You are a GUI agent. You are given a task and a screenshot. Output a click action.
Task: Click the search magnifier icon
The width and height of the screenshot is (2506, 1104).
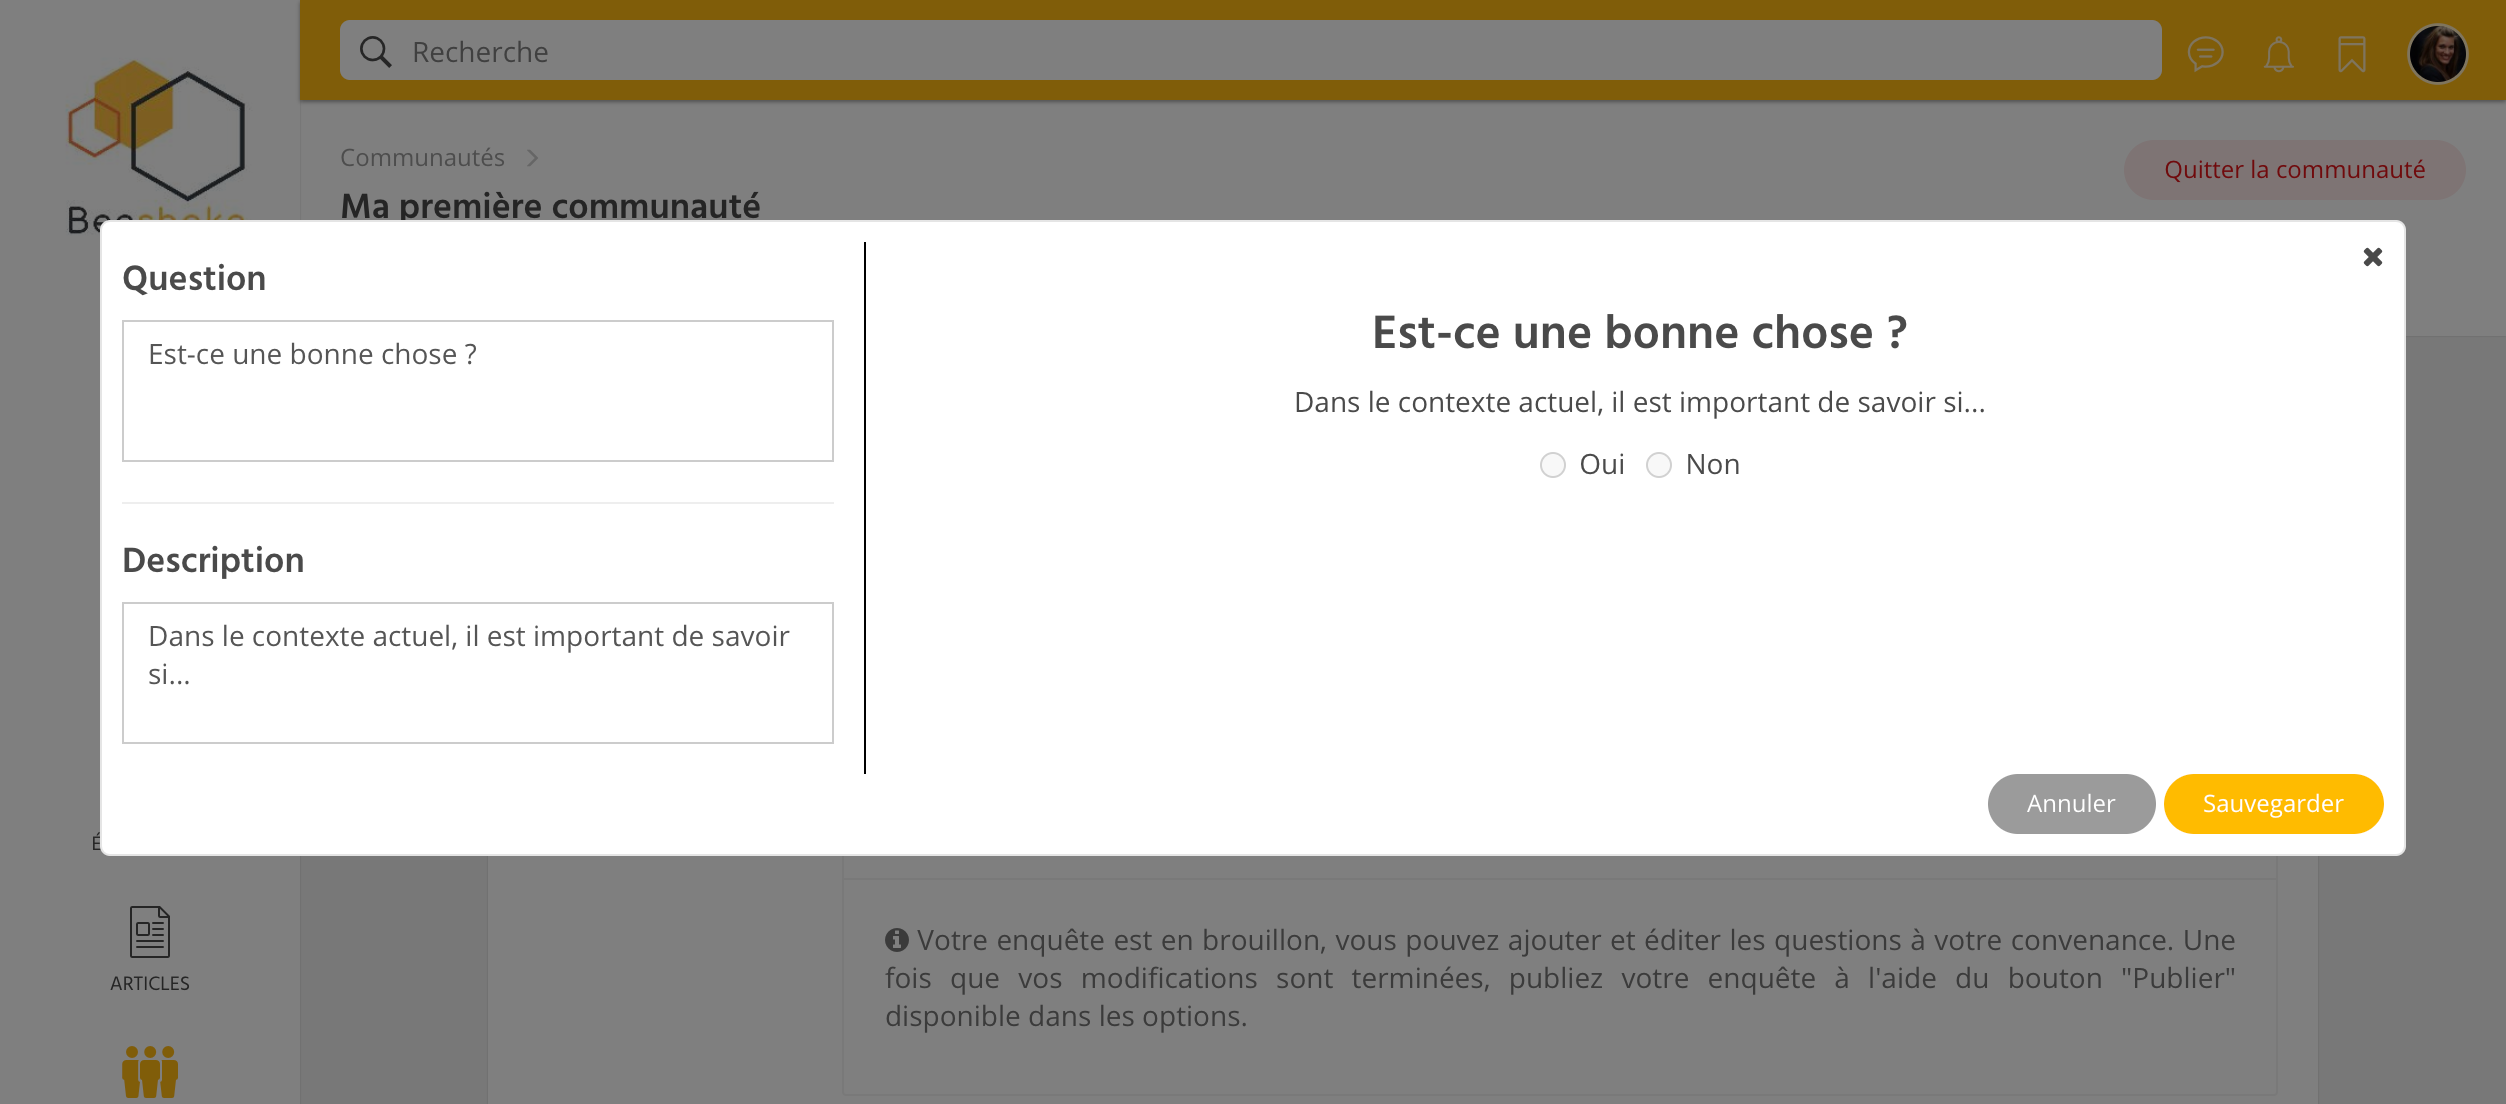(x=375, y=52)
